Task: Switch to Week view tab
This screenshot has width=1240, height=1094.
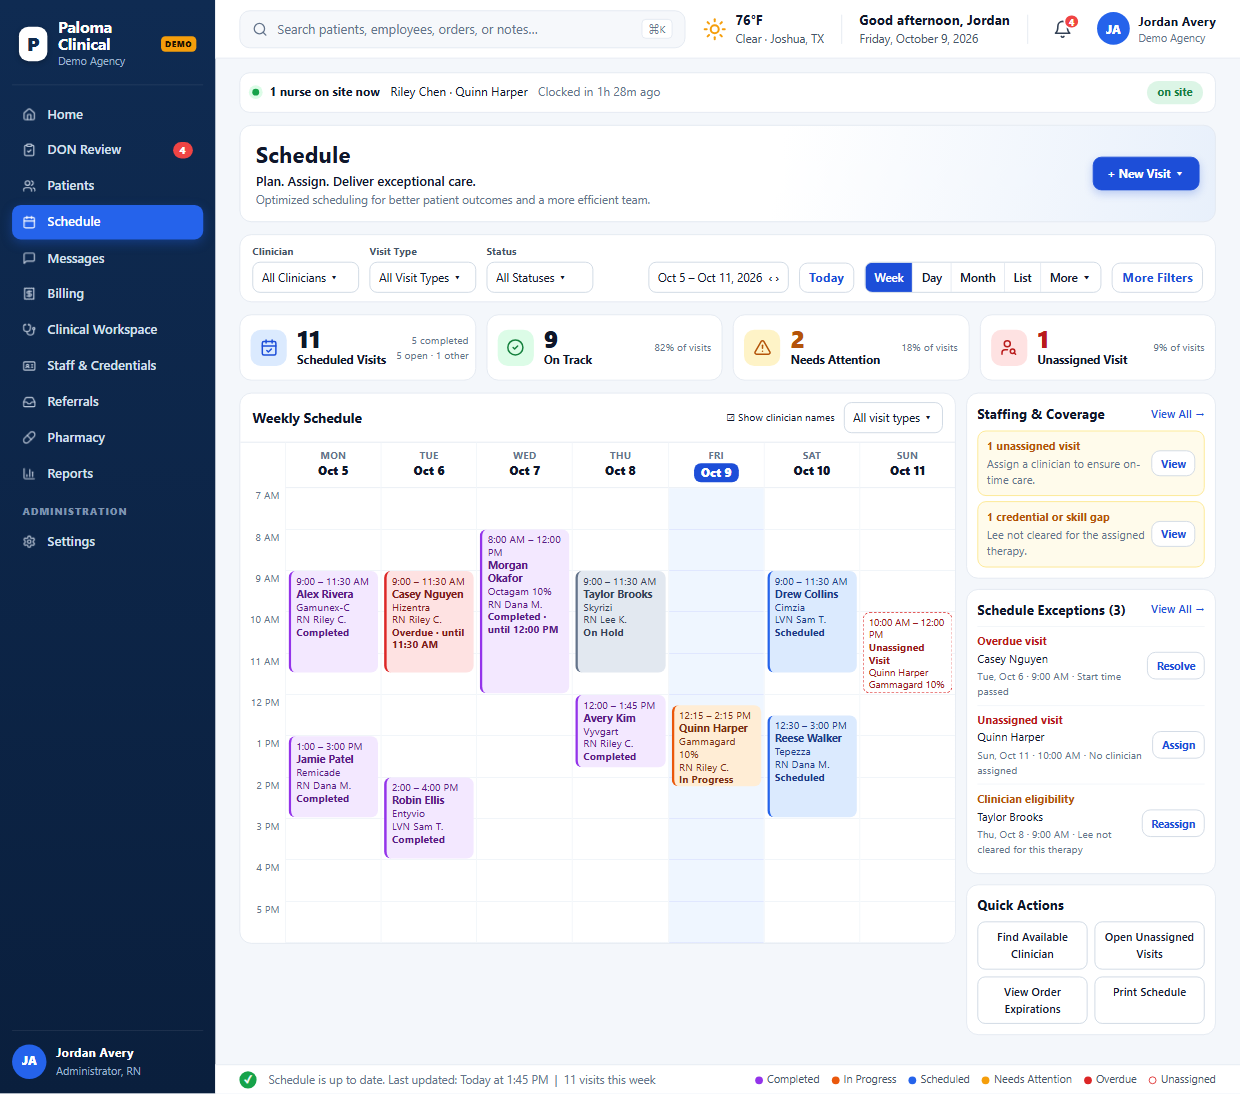Action: point(889,278)
